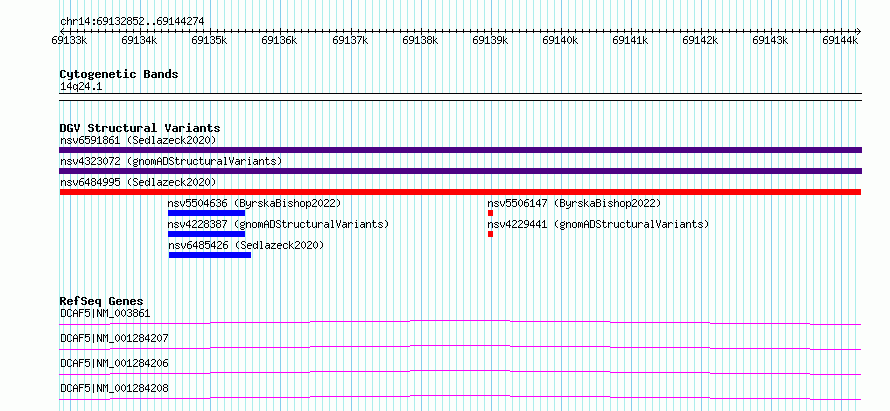Screen dimensions: 890x411
Task: Click the left arrowhead of the coordinate ruler
Action: coord(62,31)
